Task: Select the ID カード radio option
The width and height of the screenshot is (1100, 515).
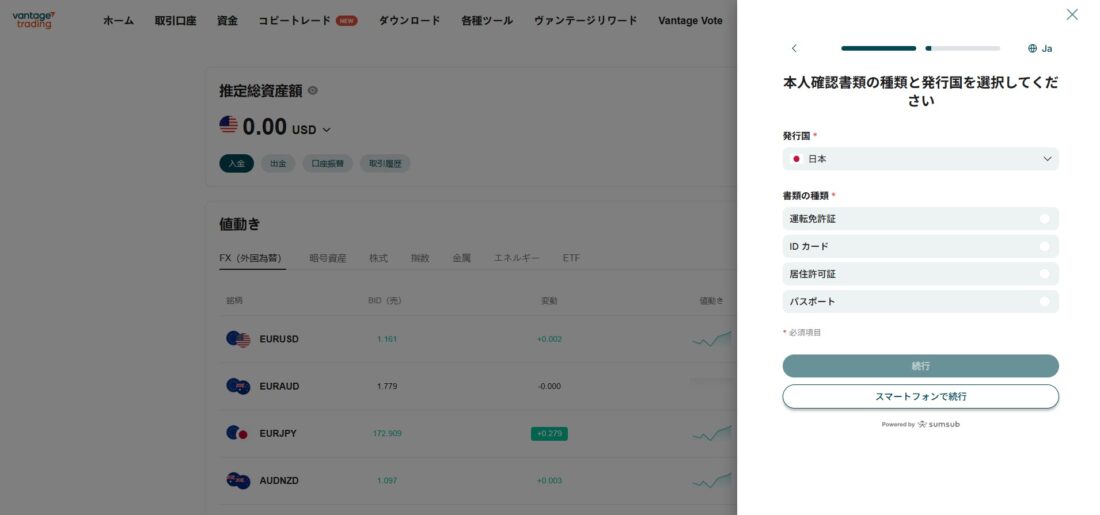Action: point(1044,246)
